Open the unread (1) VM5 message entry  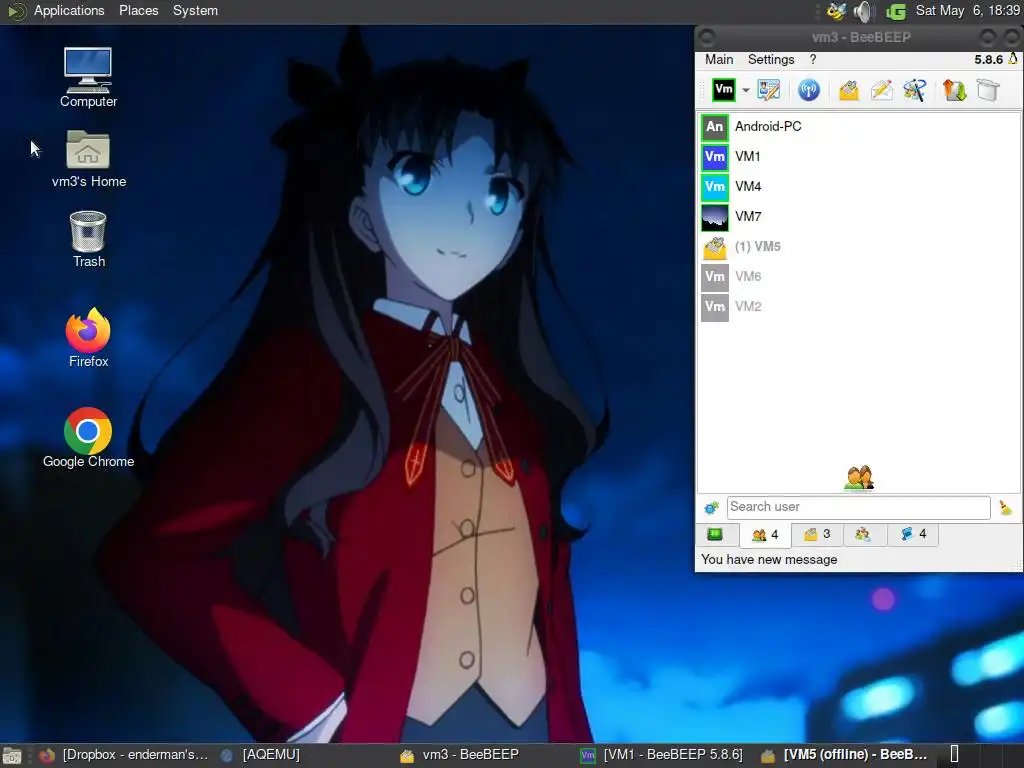tap(858, 247)
